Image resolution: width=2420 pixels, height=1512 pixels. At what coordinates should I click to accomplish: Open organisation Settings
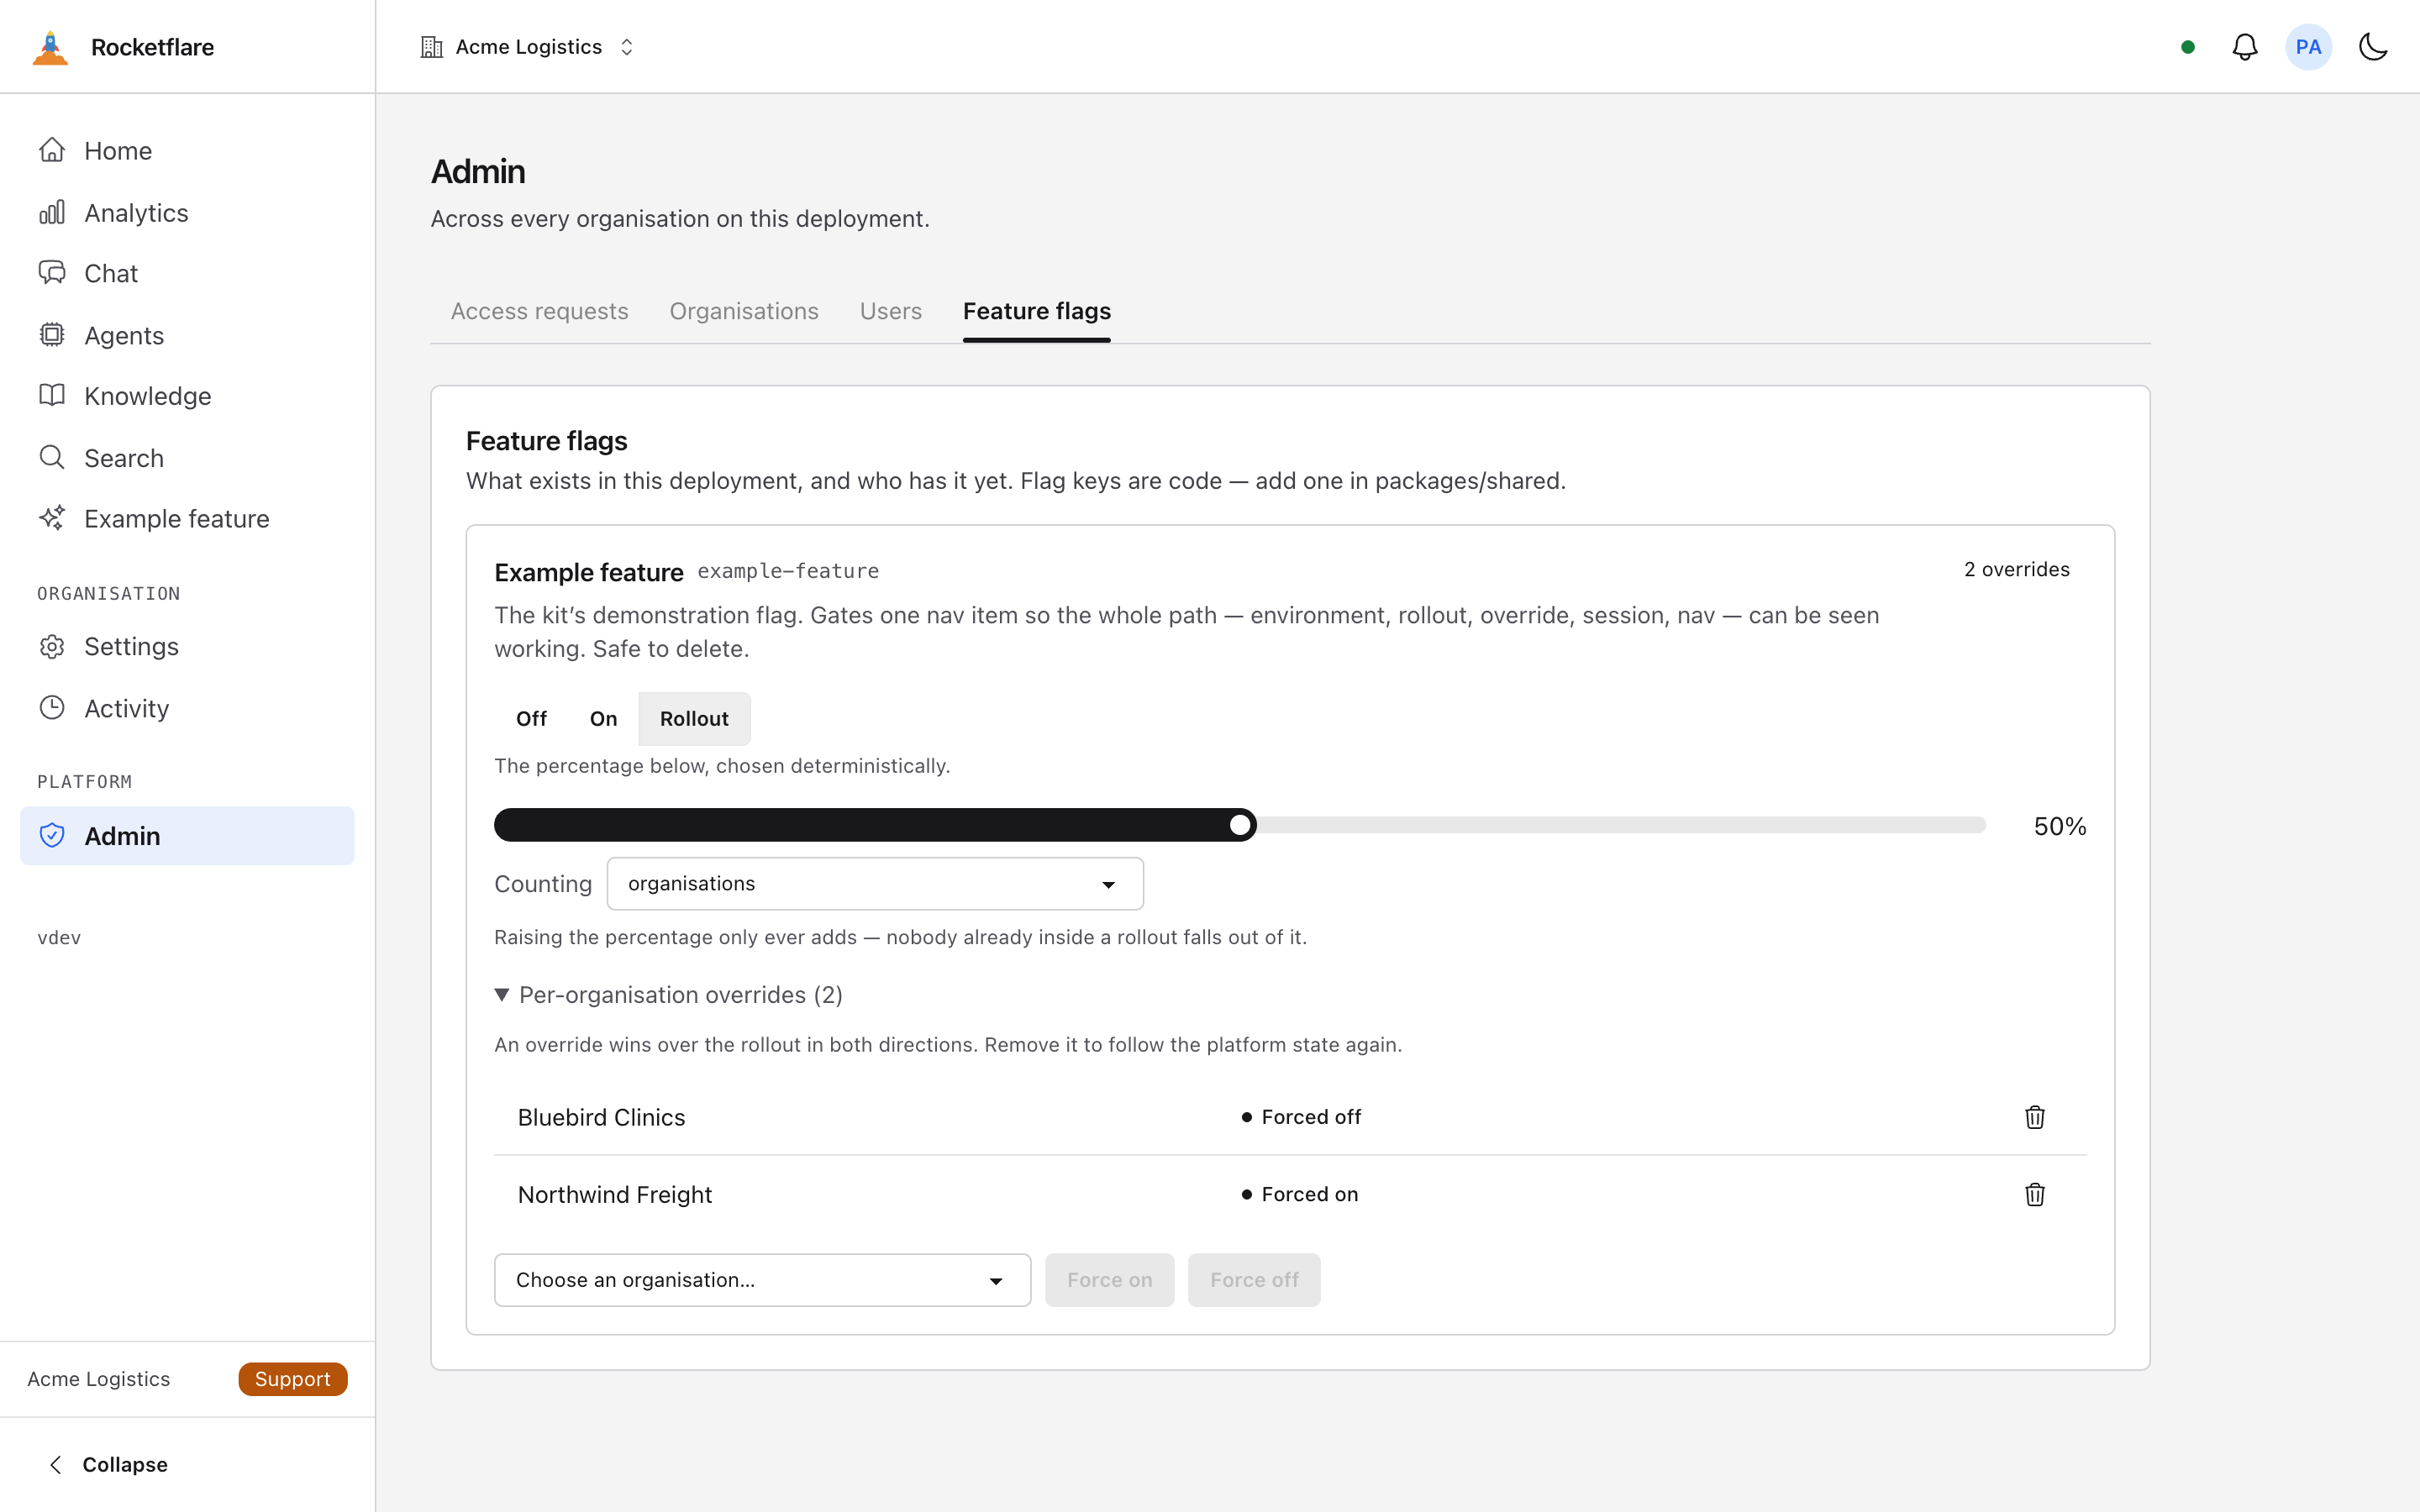(187, 647)
